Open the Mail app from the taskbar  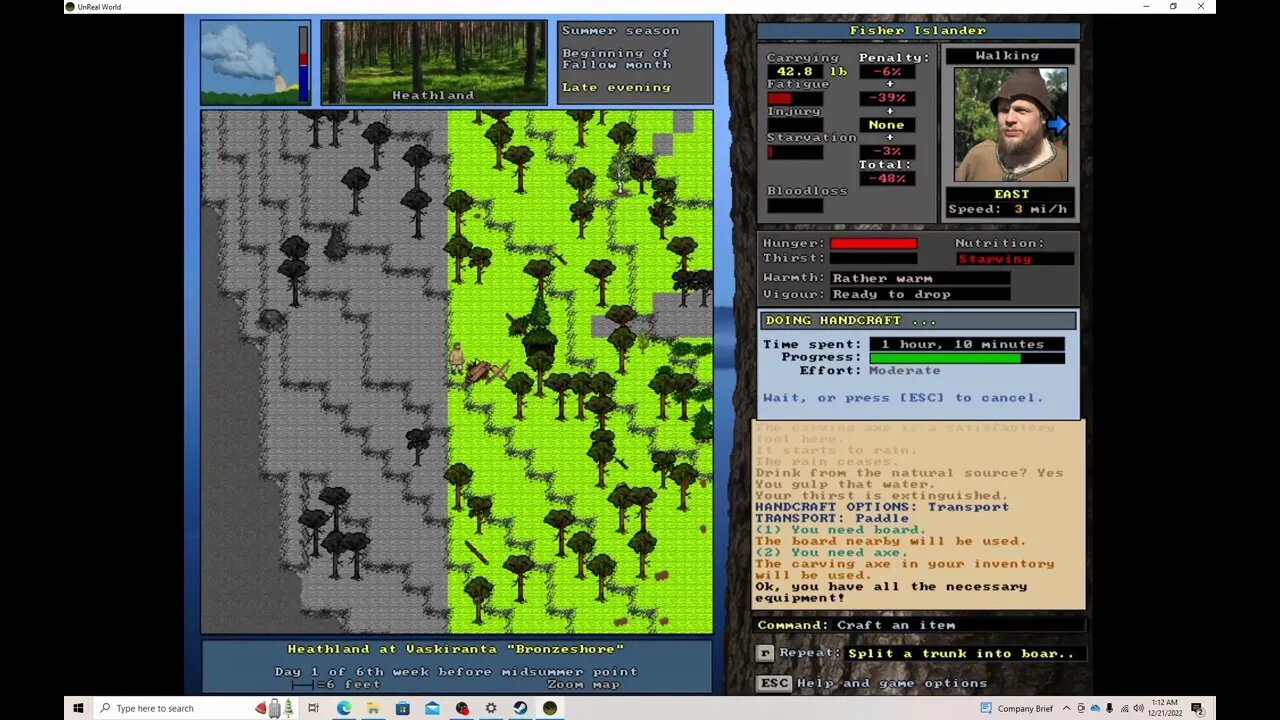[x=432, y=708]
